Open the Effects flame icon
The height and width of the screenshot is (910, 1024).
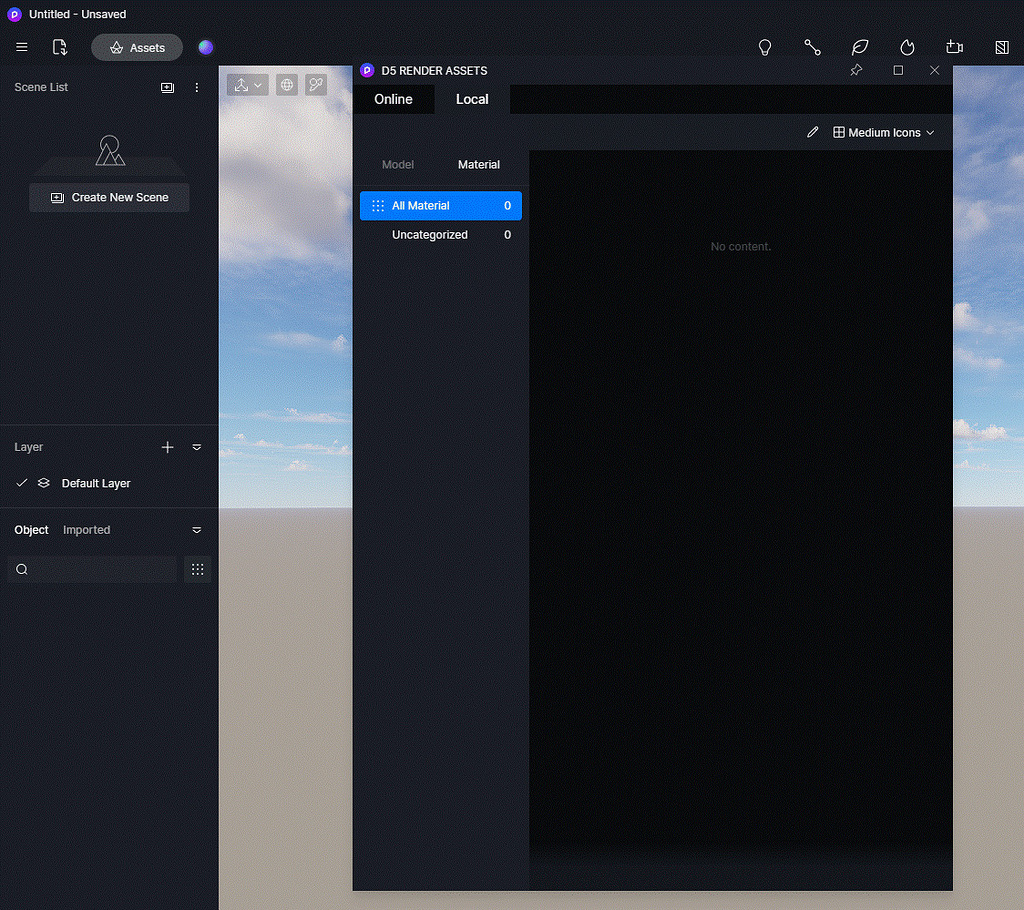click(907, 47)
